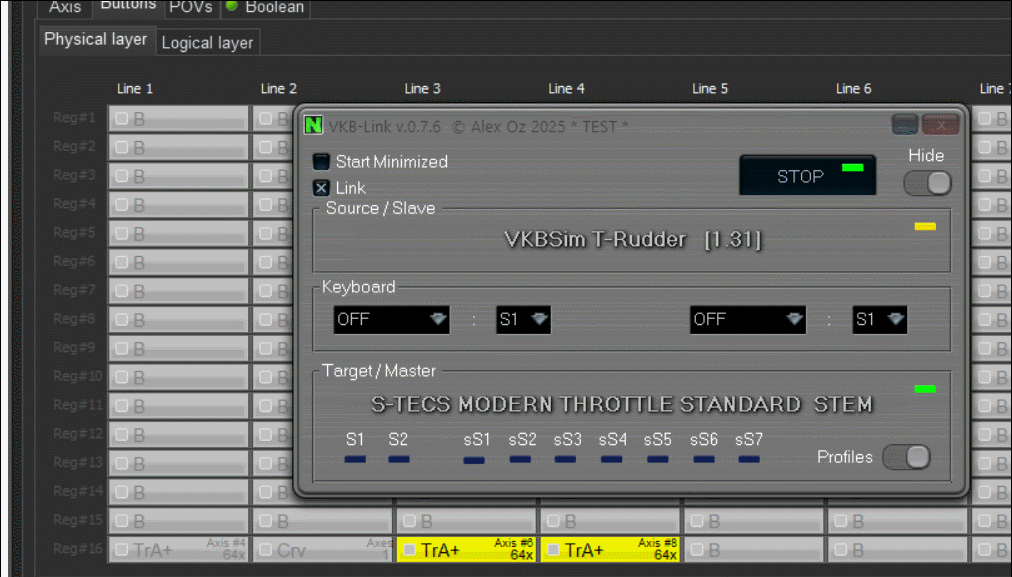Enable the Start Minimized checkbox
The height and width of the screenshot is (577, 1012).
pyautogui.click(x=321, y=161)
